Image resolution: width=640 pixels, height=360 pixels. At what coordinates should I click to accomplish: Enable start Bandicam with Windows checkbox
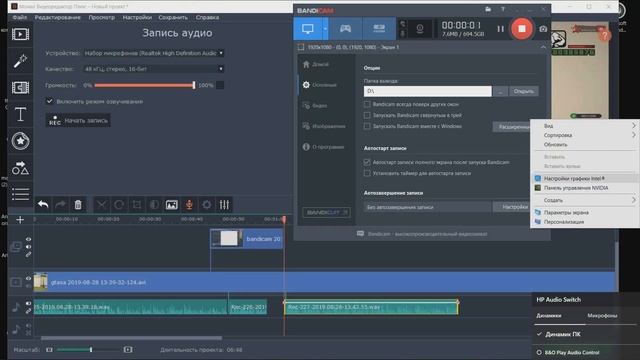(367, 127)
